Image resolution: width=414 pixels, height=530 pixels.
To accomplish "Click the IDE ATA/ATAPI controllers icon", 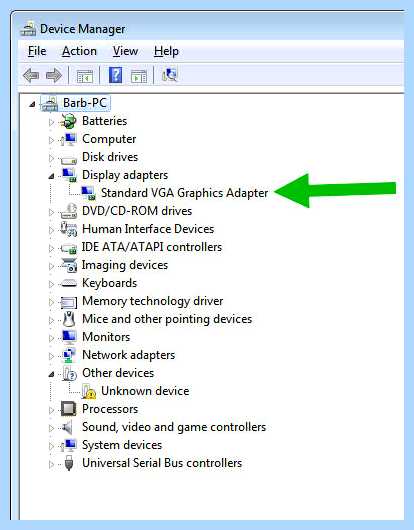I will (x=69, y=248).
